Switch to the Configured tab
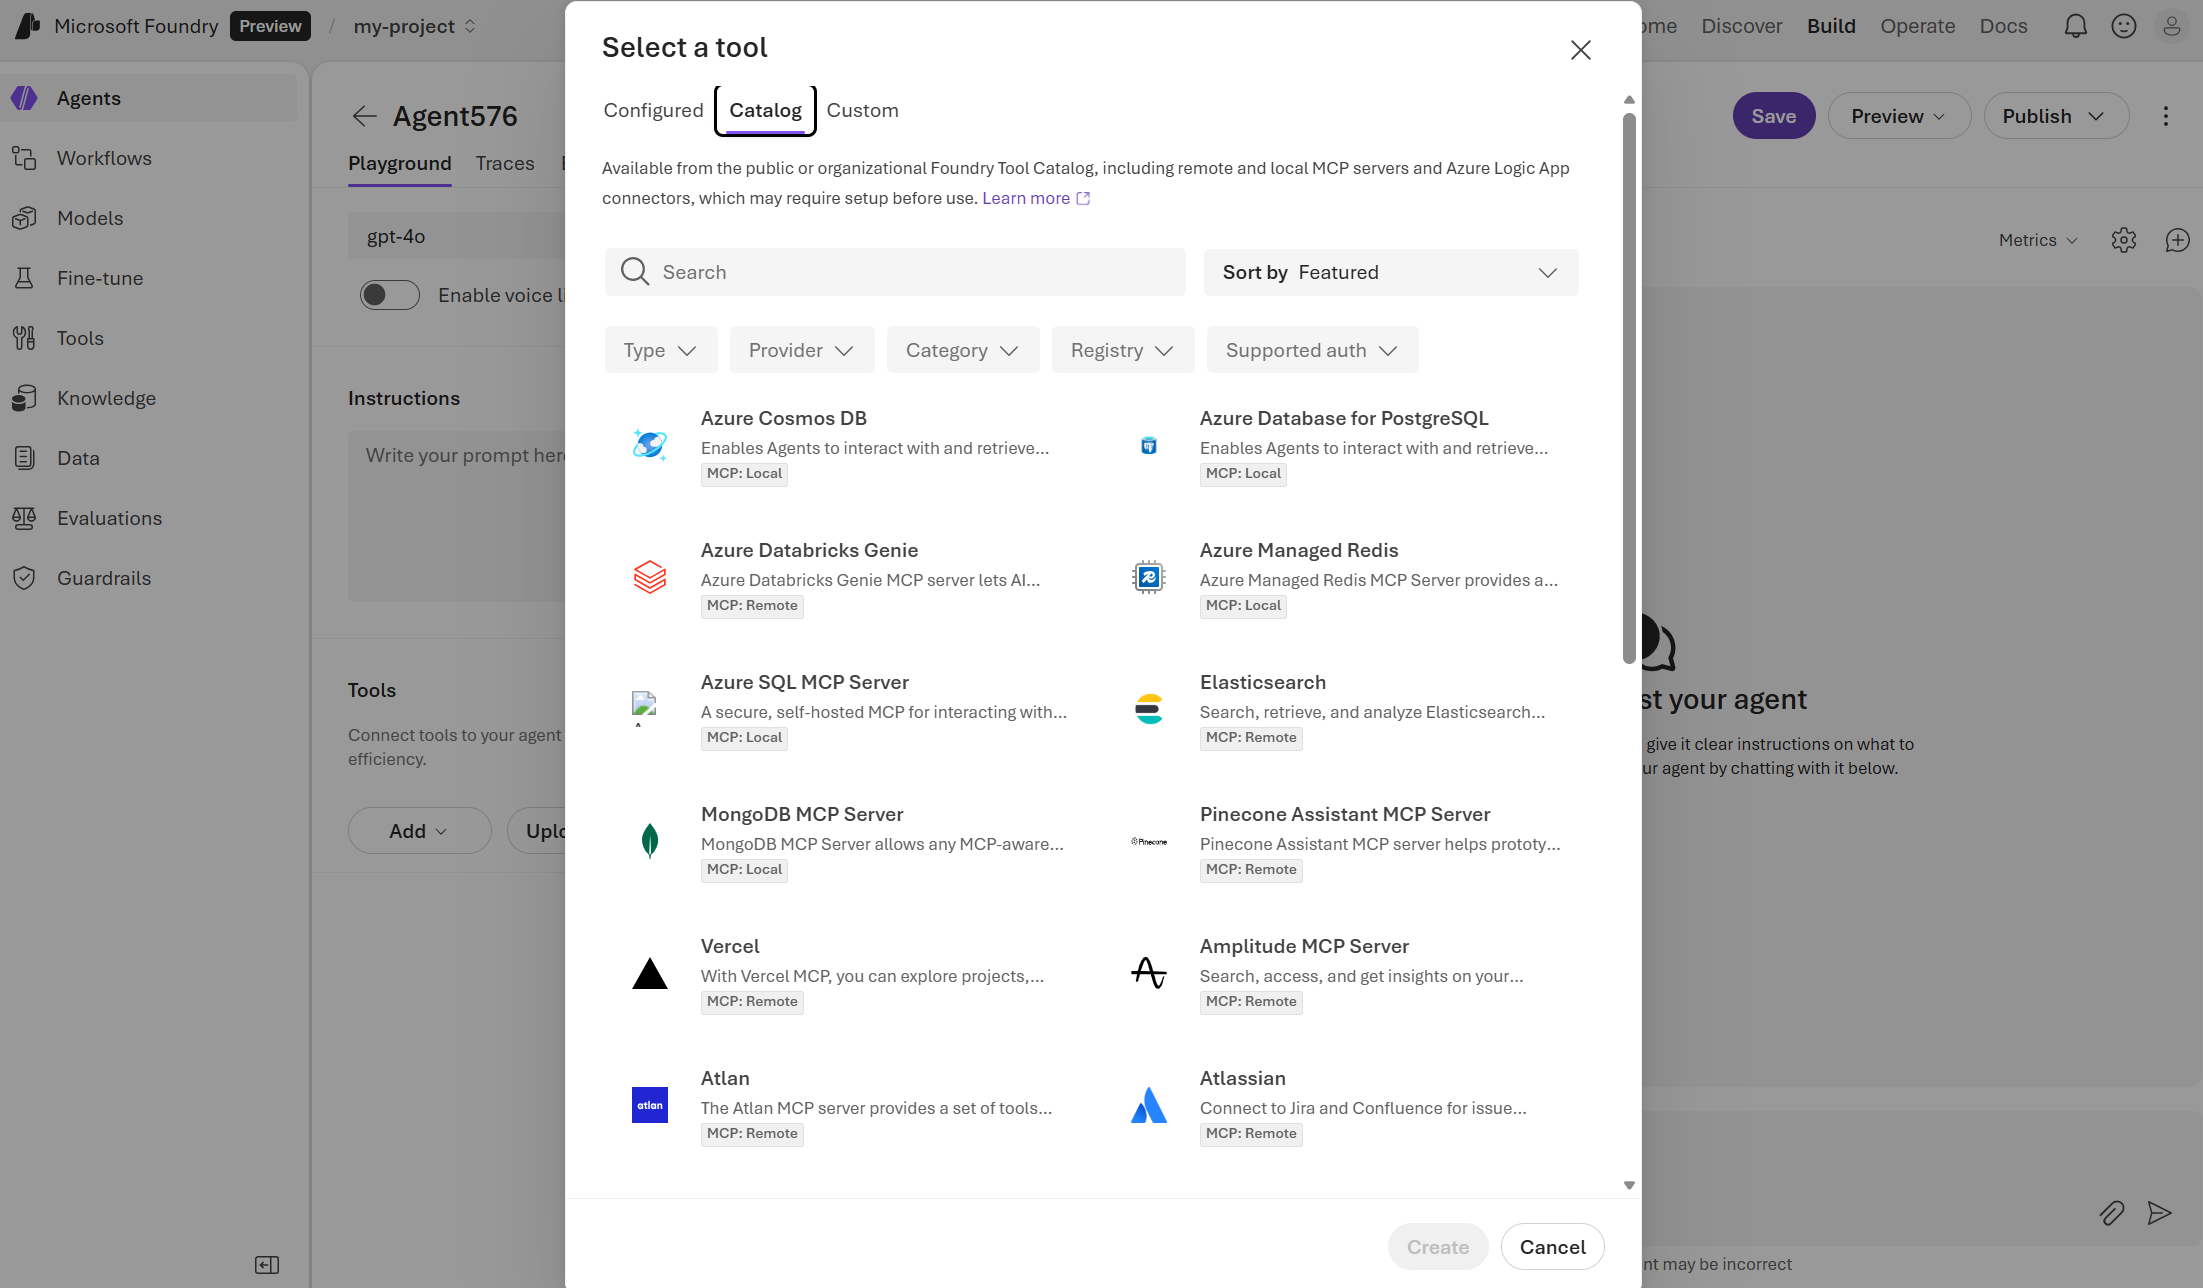Image resolution: width=2203 pixels, height=1288 pixels. tap(653, 110)
